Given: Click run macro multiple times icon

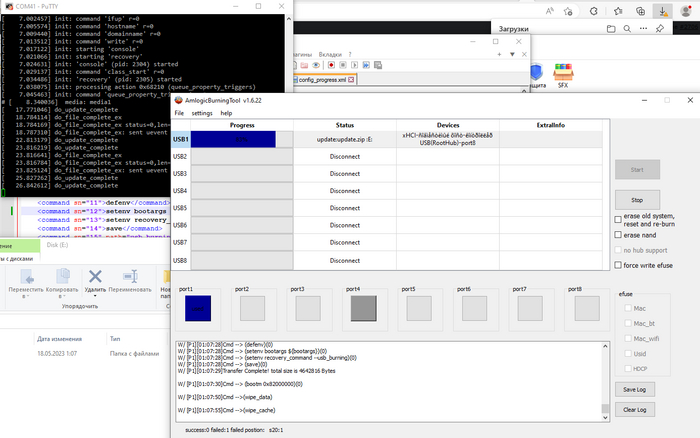Looking at the screenshot, I should pyautogui.click(x=366, y=65).
